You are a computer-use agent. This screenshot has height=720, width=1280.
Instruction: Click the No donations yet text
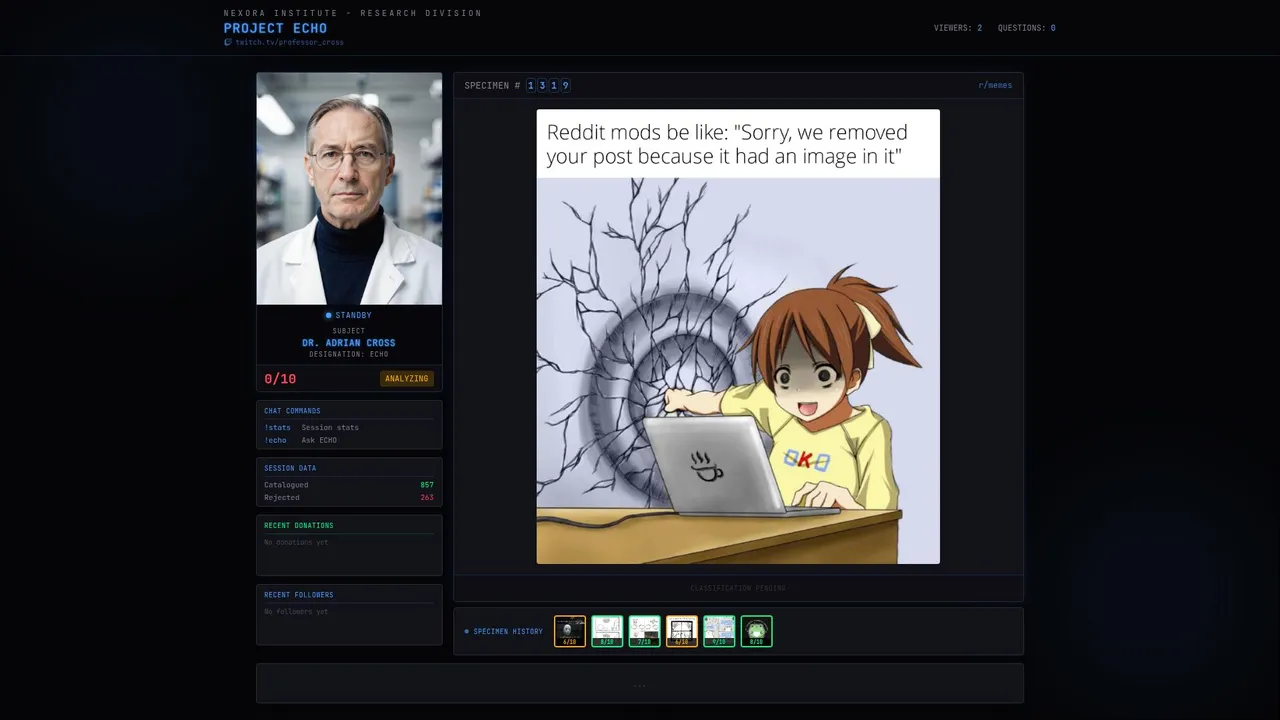click(296, 542)
